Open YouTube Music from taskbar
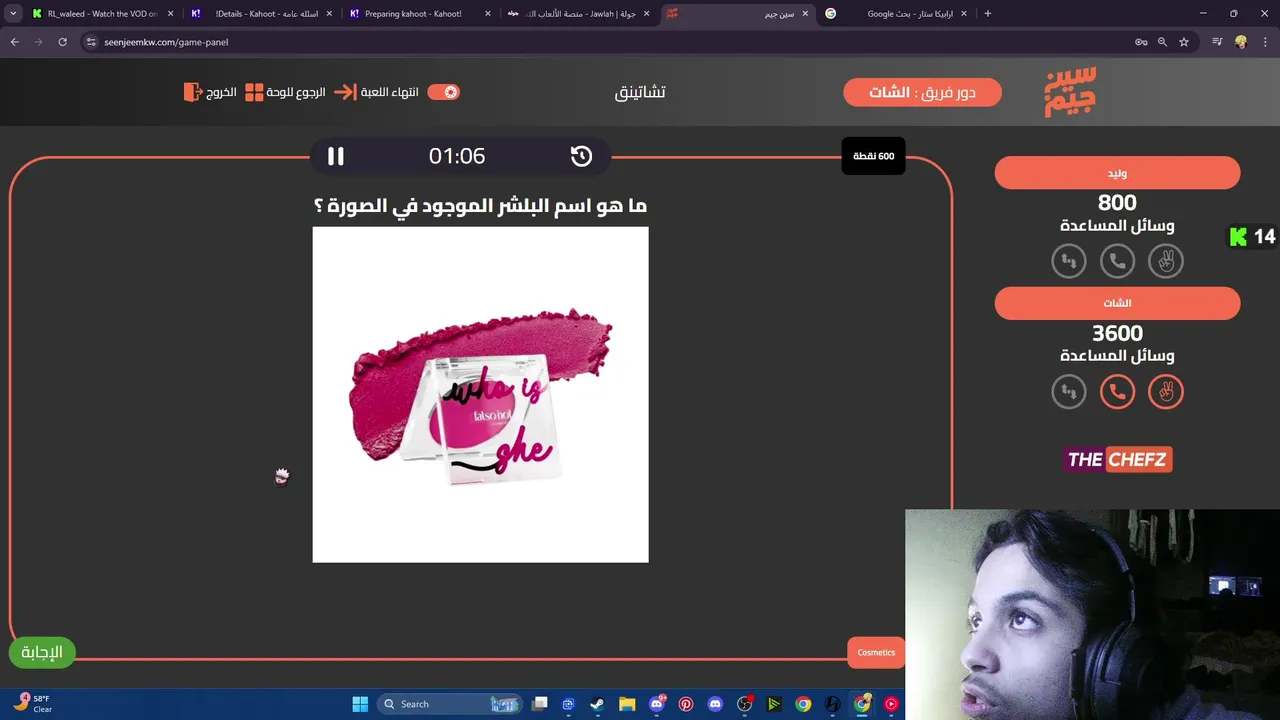The width and height of the screenshot is (1280, 720). [891, 704]
